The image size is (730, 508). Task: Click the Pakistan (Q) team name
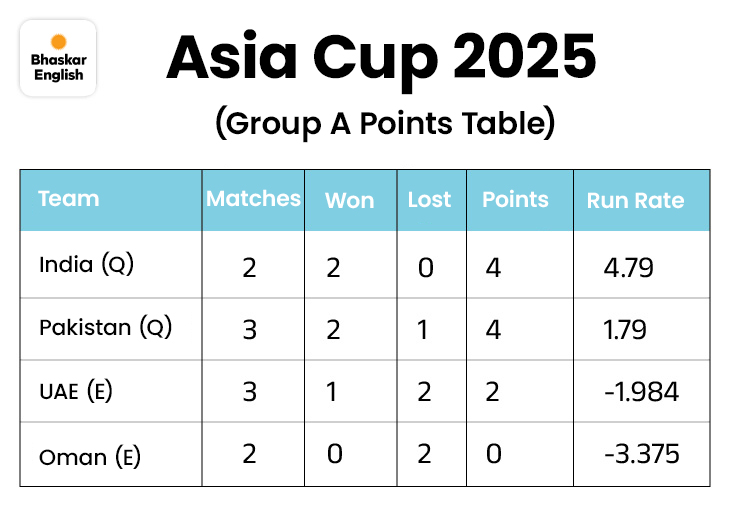tap(105, 327)
